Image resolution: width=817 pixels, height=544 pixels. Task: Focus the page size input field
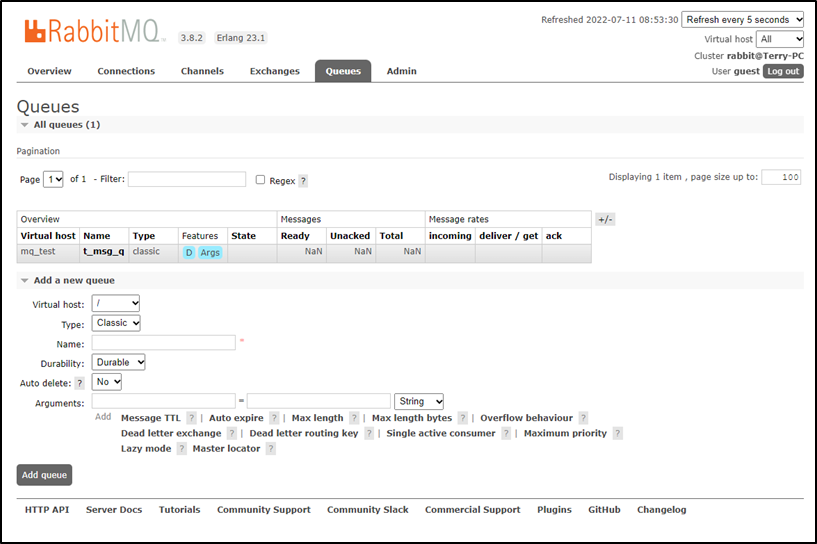[x=781, y=177]
